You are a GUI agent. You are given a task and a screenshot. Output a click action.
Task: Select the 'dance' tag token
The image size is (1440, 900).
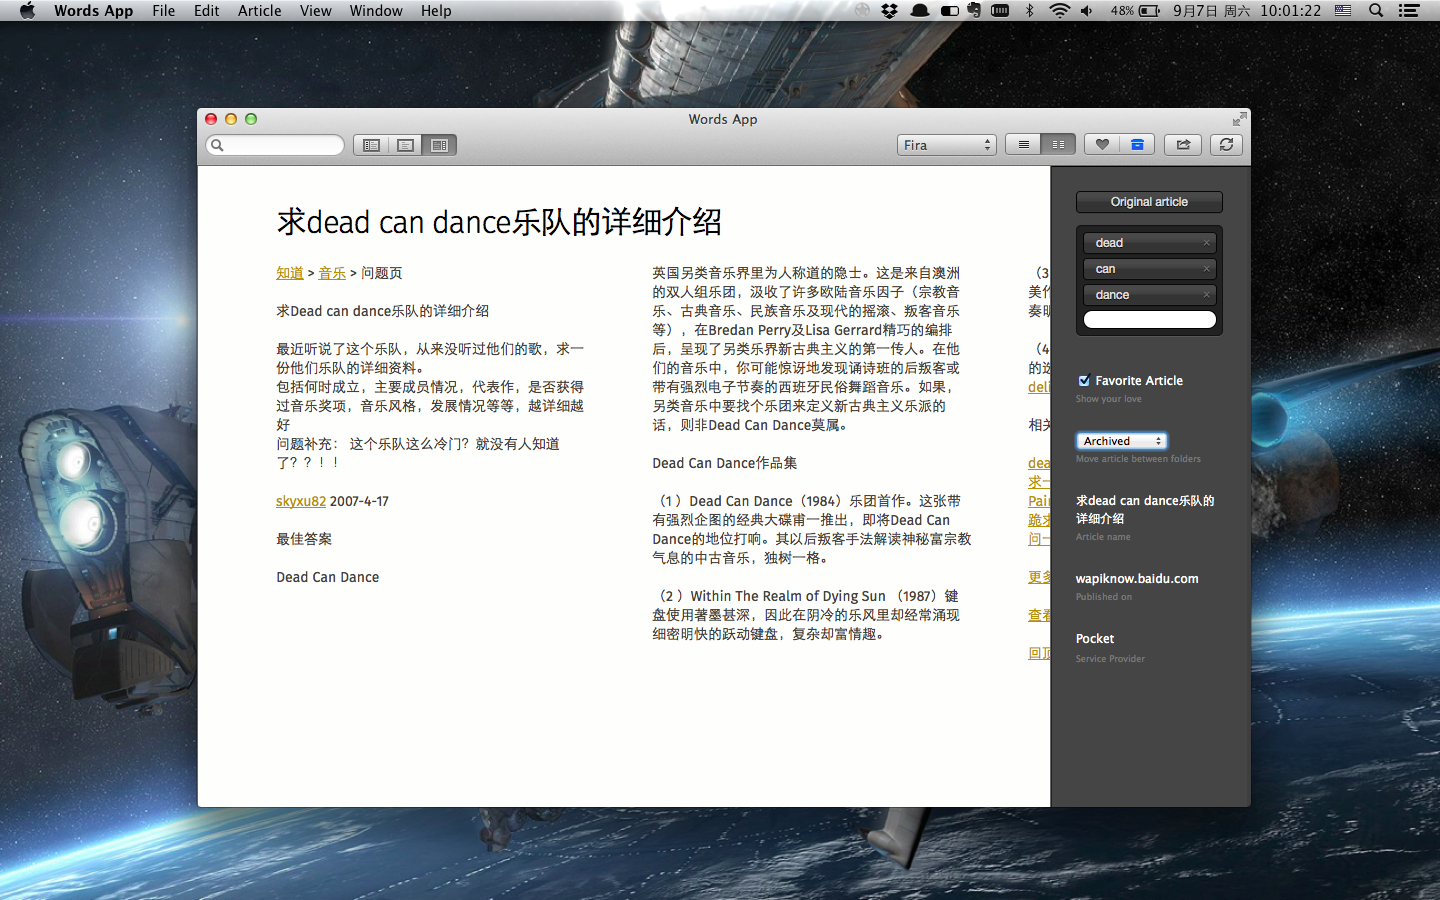click(1149, 295)
